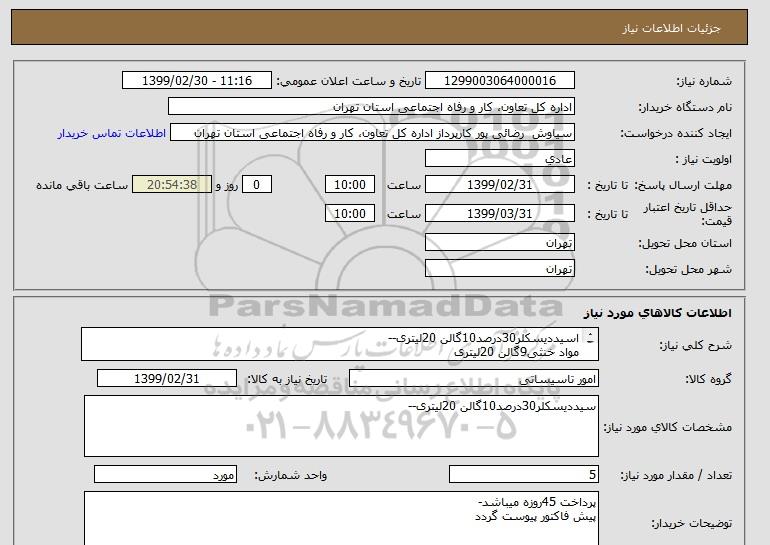Click the goods group field امور تاسیساتی
770x545 pixels.
pyautogui.click(x=473, y=379)
